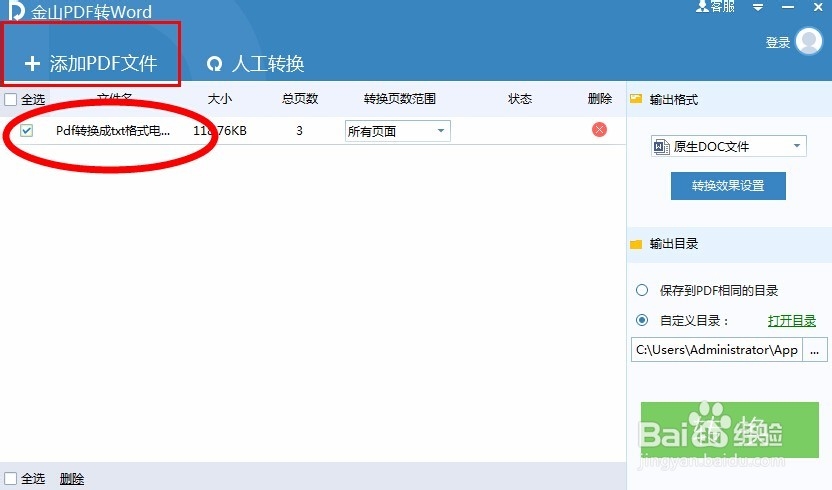Viewport: 832px width, 490px height.
Task: Click the Word document icon in format box
Action: pyautogui.click(x=661, y=147)
